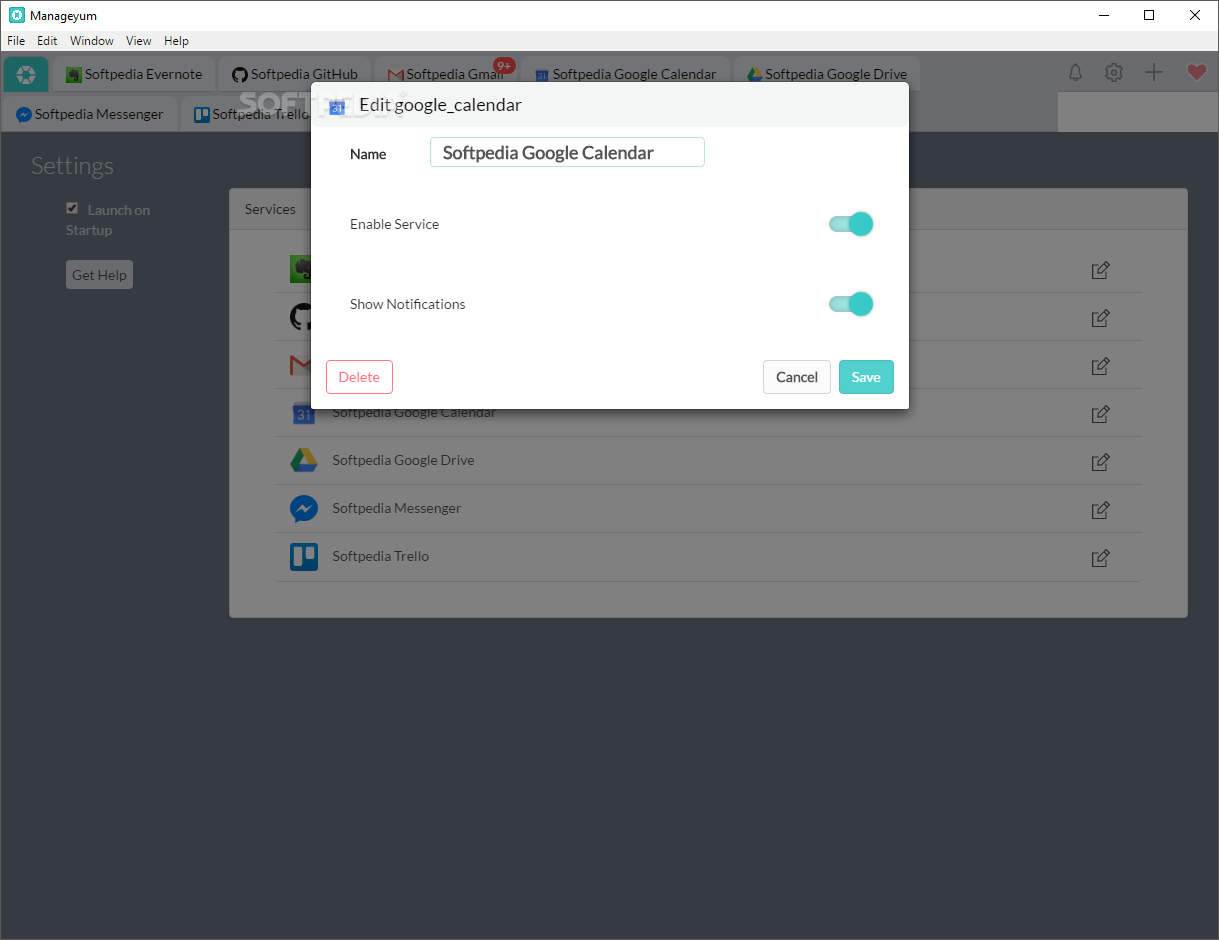Uncheck the Launch on Startup checkbox
Viewport: 1219px width, 940px height.
click(72, 208)
